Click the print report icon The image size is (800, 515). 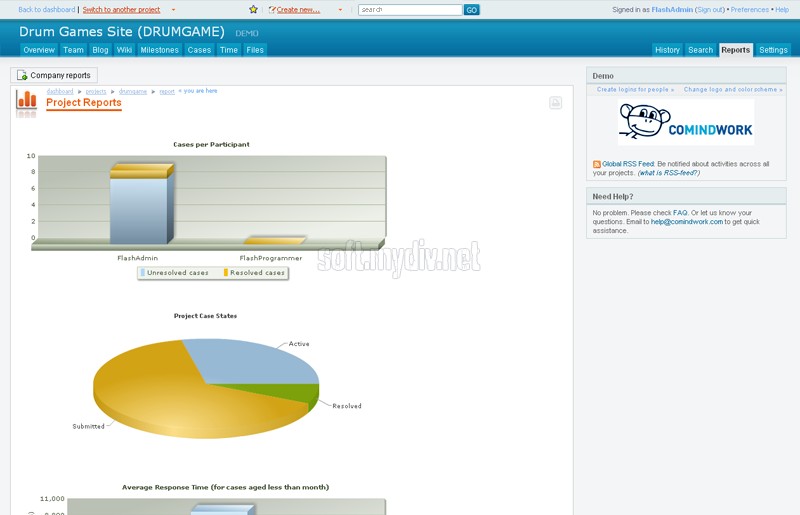[556, 103]
